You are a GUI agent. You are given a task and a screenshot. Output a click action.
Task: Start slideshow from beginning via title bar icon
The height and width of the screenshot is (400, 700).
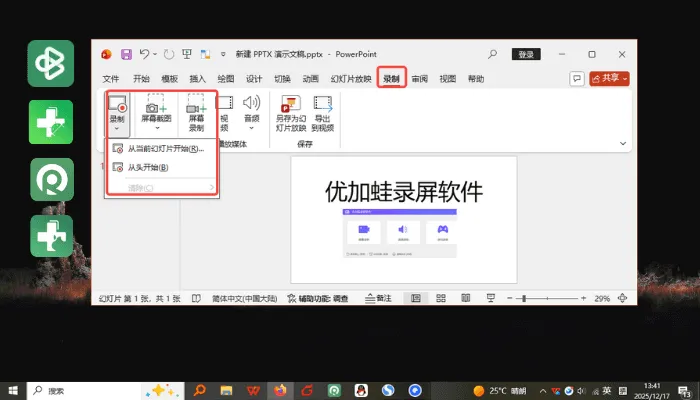(x=187, y=54)
